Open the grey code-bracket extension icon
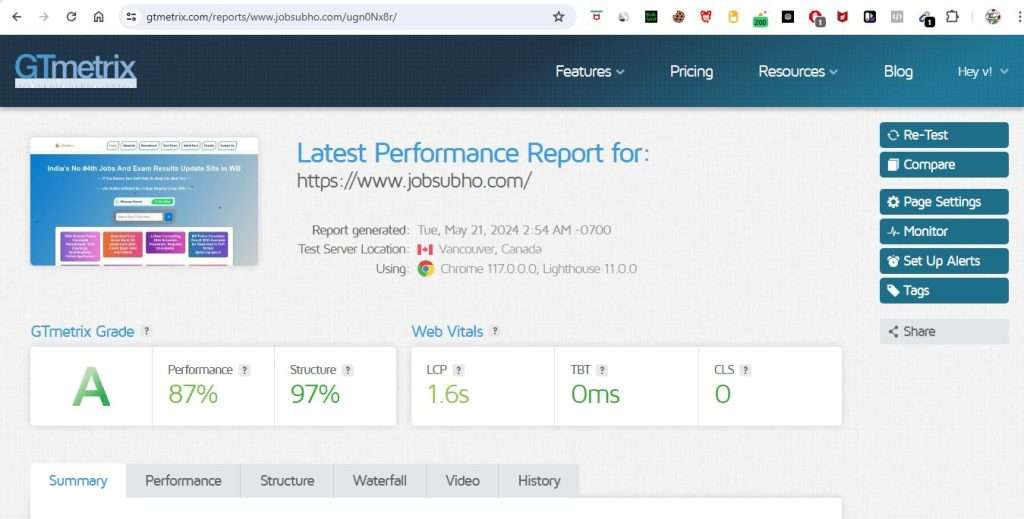The image size is (1024, 519). pyautogui.click(x=897, y=18)
